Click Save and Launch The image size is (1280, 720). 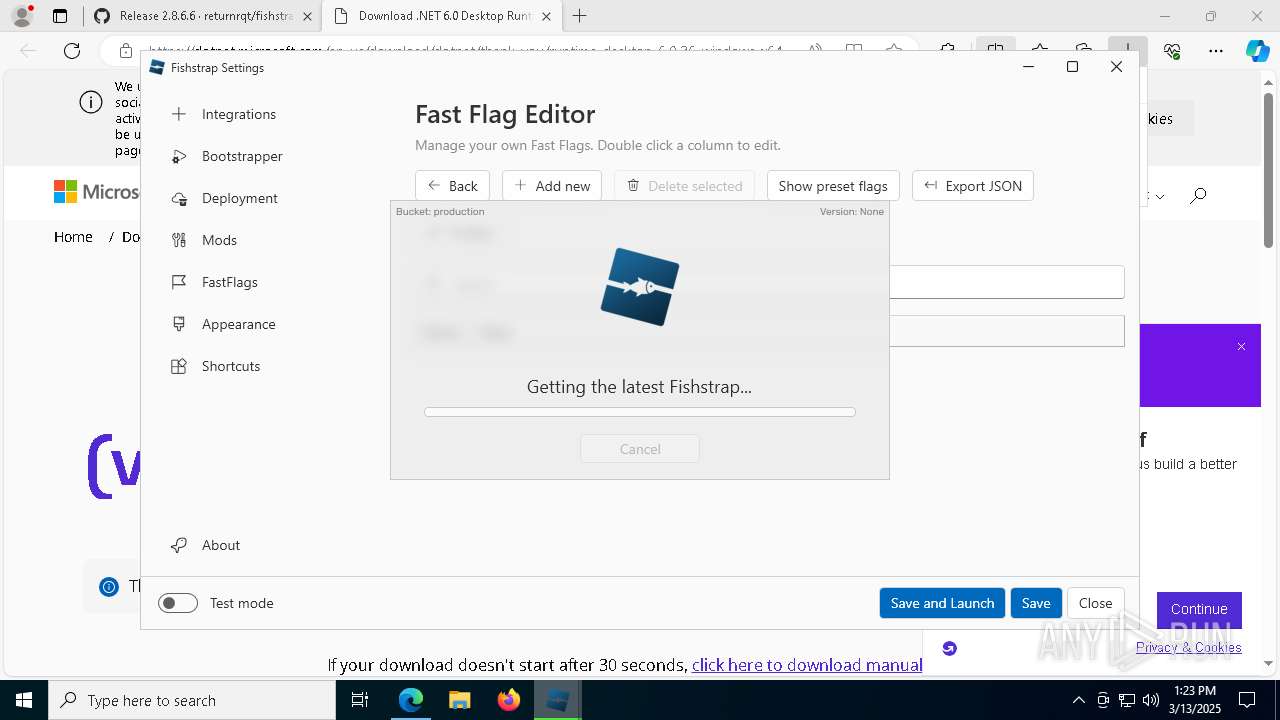tap(942, 603)
